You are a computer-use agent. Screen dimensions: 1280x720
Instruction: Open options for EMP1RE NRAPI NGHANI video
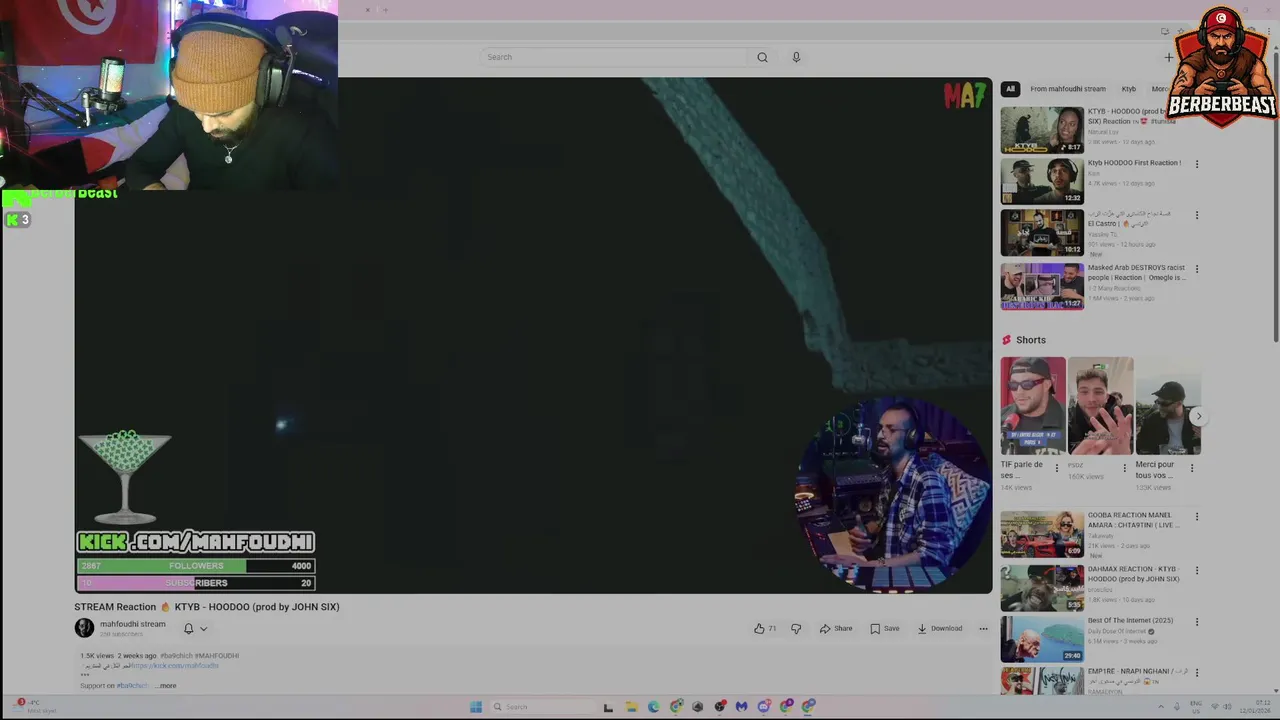coord(1197,673)
